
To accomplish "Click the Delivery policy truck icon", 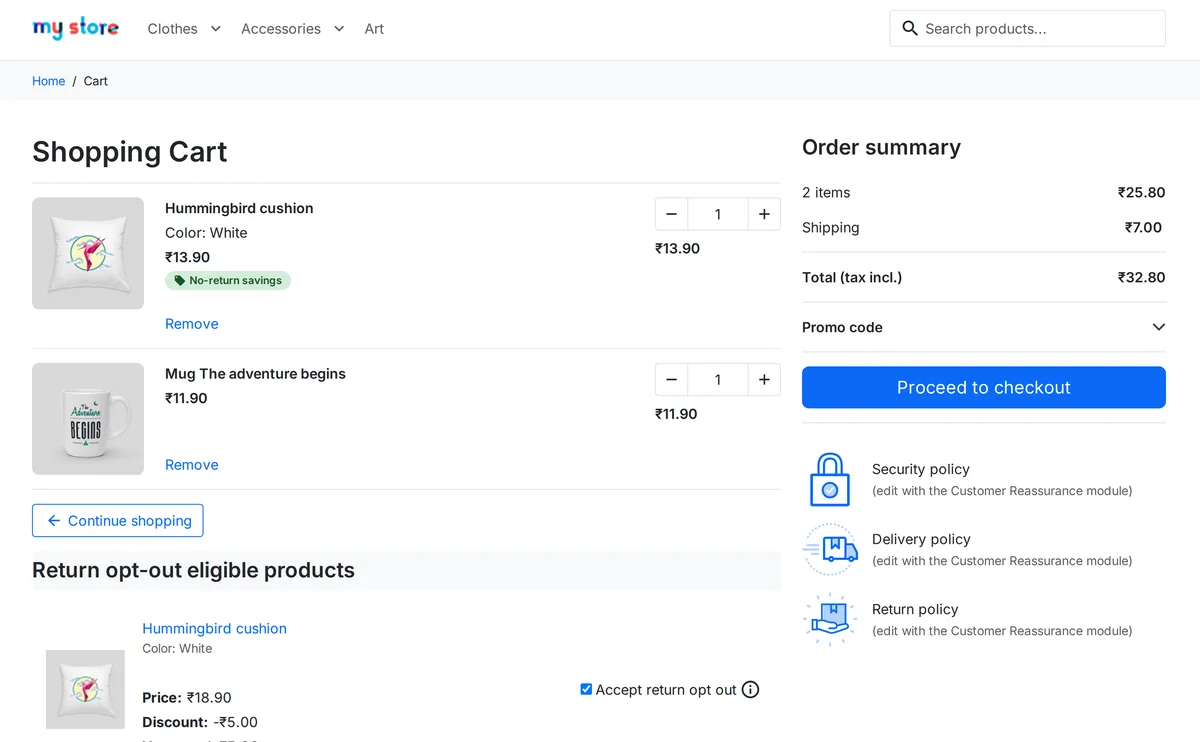I will pyautogui.click(x=830, y=549).
